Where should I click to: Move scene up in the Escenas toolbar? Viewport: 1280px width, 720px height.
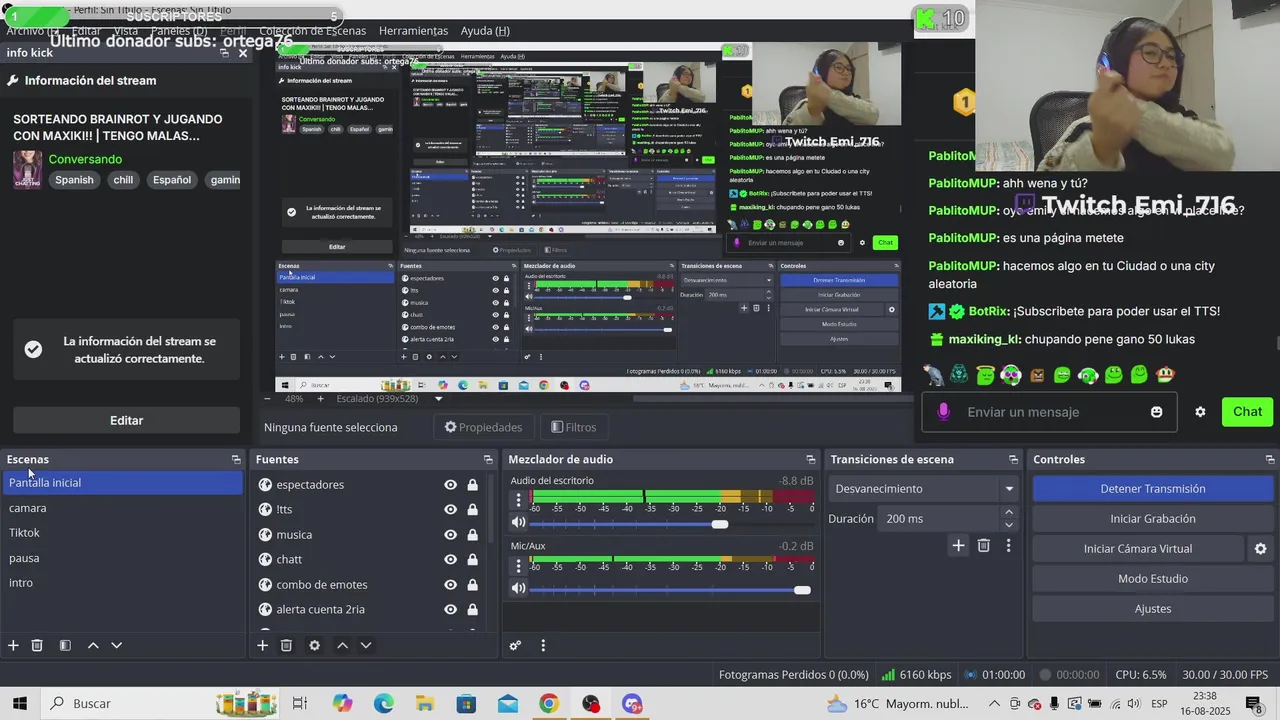click(93, 646)
